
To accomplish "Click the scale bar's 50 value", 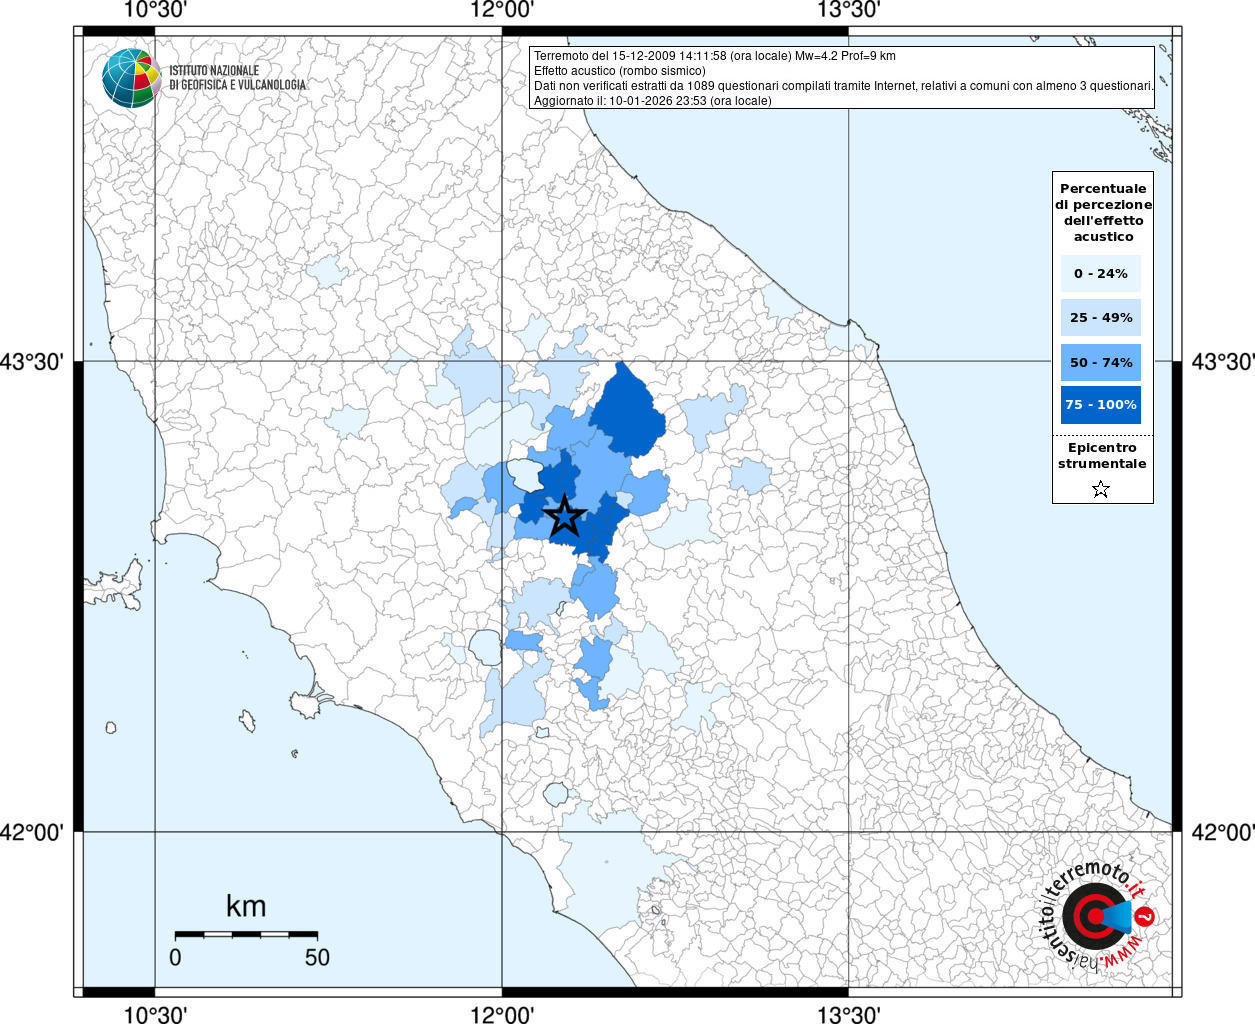I will (x=317, y=957).
